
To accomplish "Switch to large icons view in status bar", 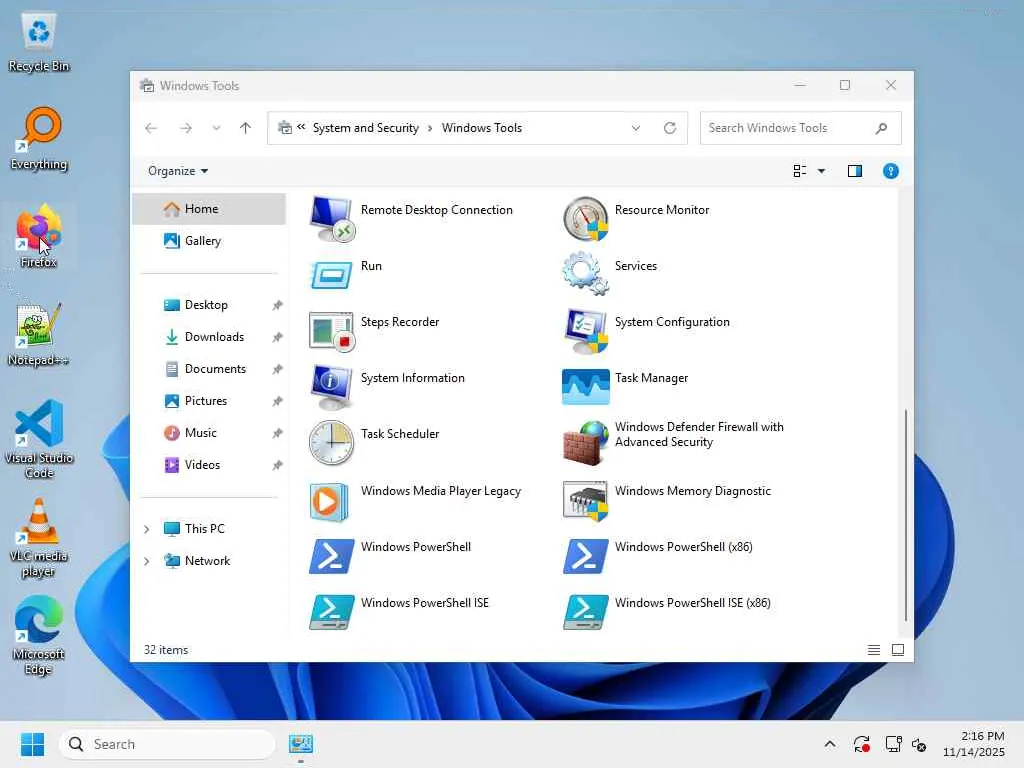I will tap(898, 650).
